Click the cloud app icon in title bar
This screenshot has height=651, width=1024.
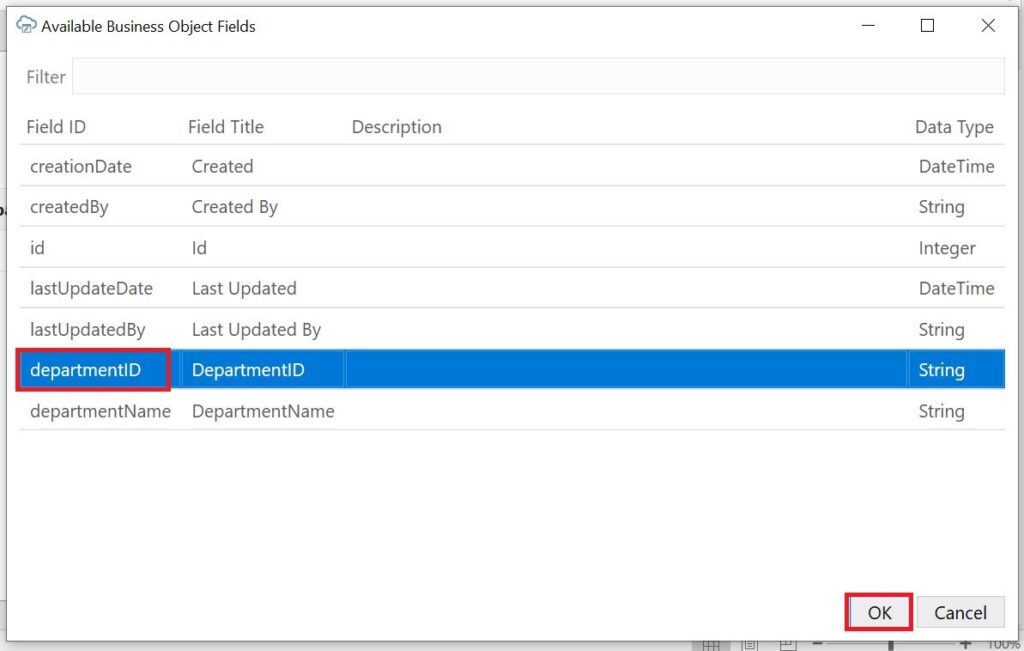(27, 26)
